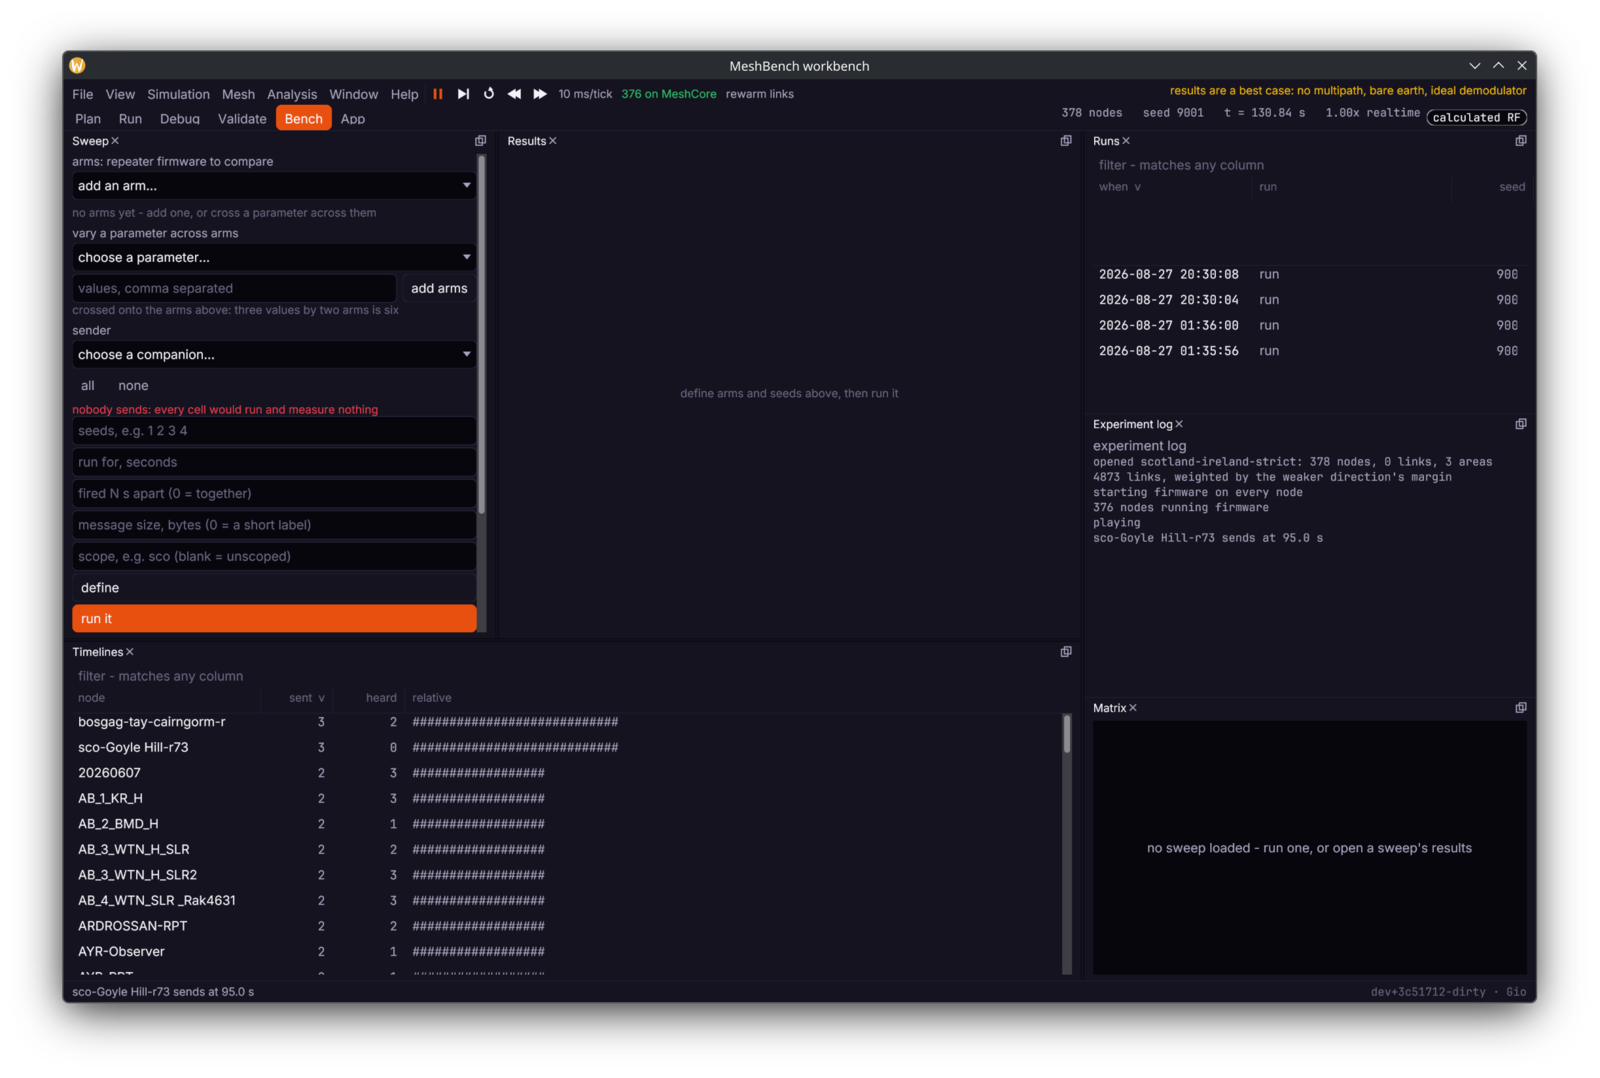Focus the 'message size, bytes' field
The image size is (1600, 1078).
(x=274, y=525)
